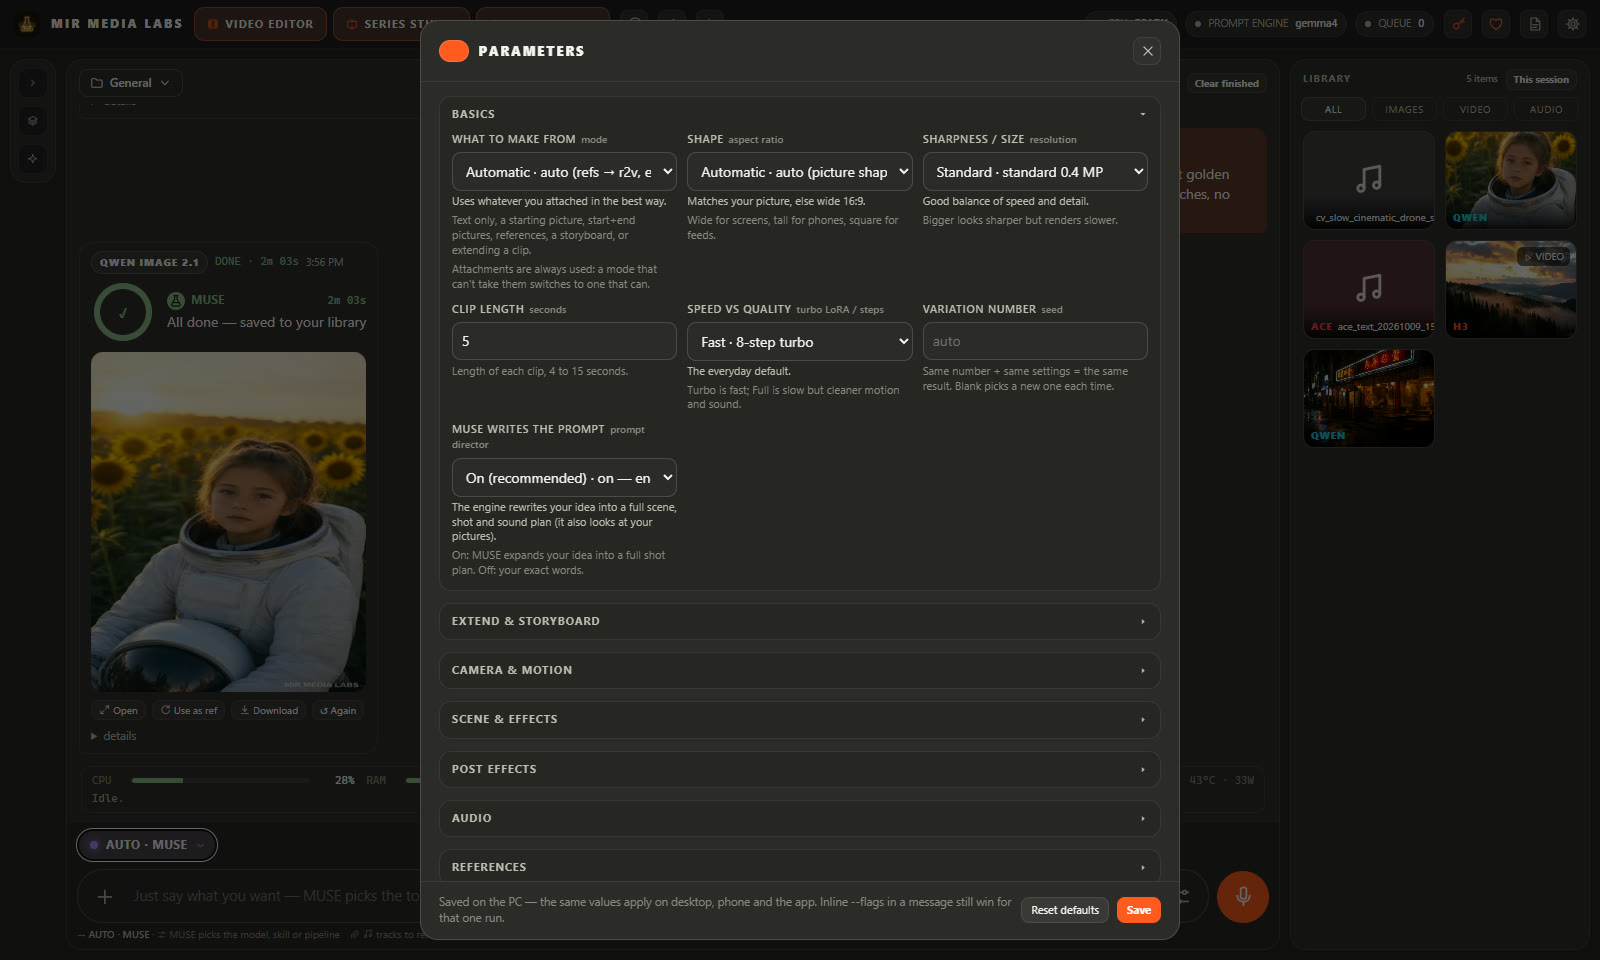Viewport: 1600px width, 960px height.
Task: Open the MUSE writes the prompt dropdown
Action: pos(564,478)
